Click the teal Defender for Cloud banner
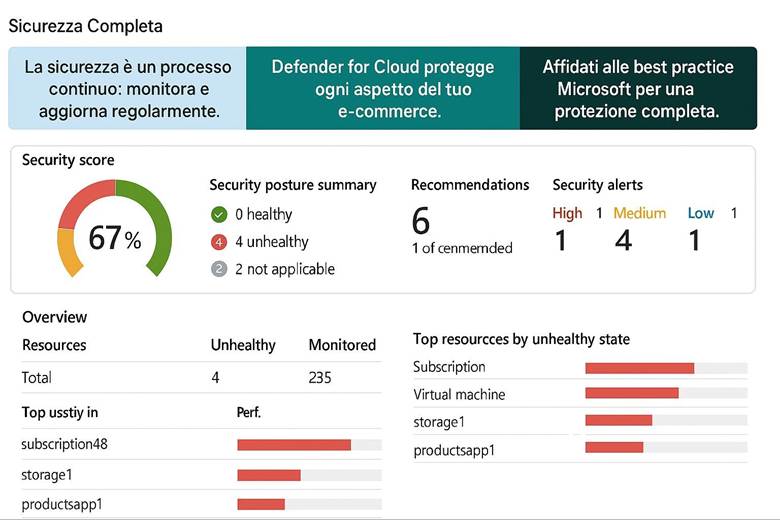This screenshot has width=780, height=520. pos(383,89)
